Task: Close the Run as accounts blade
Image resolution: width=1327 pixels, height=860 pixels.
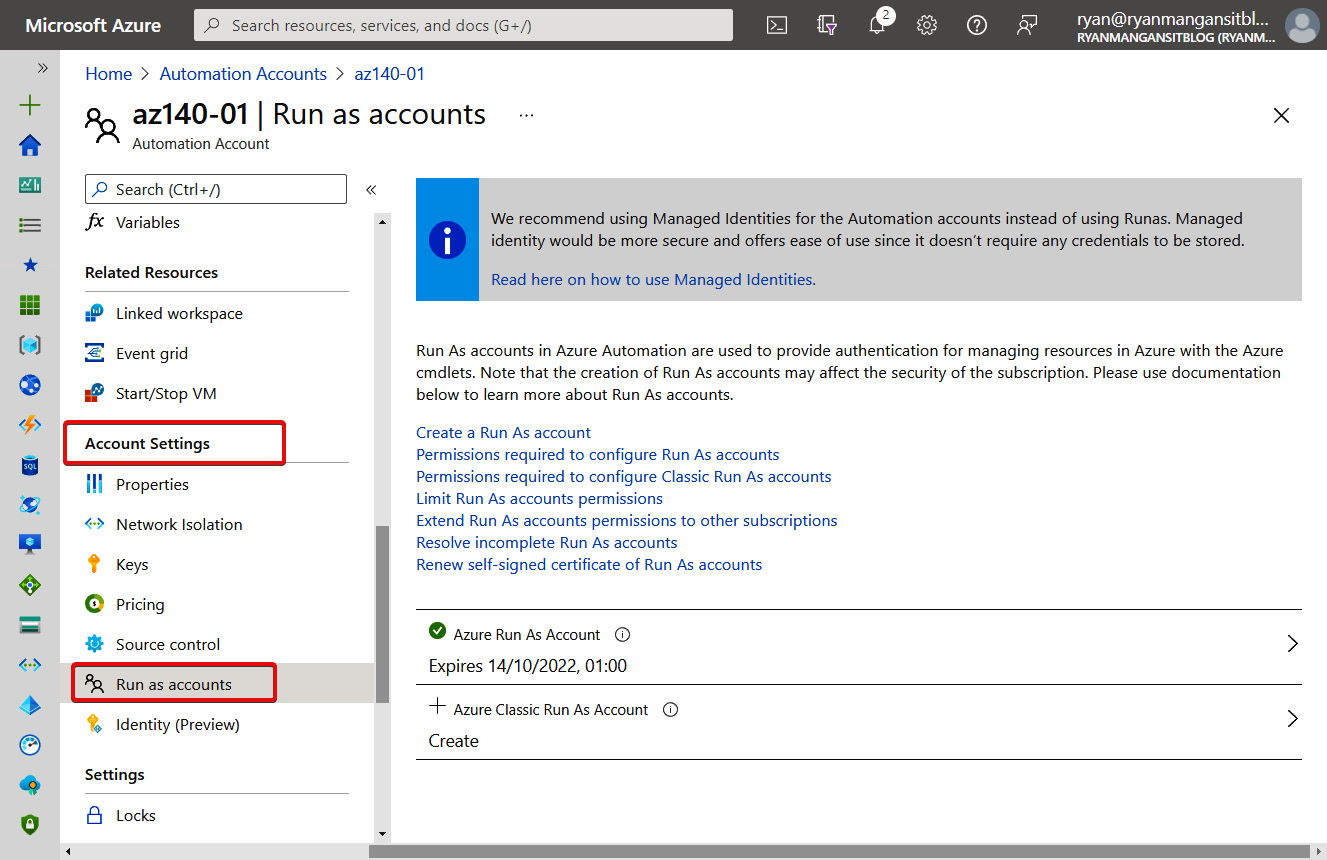Action: (x=1281, y=115)
